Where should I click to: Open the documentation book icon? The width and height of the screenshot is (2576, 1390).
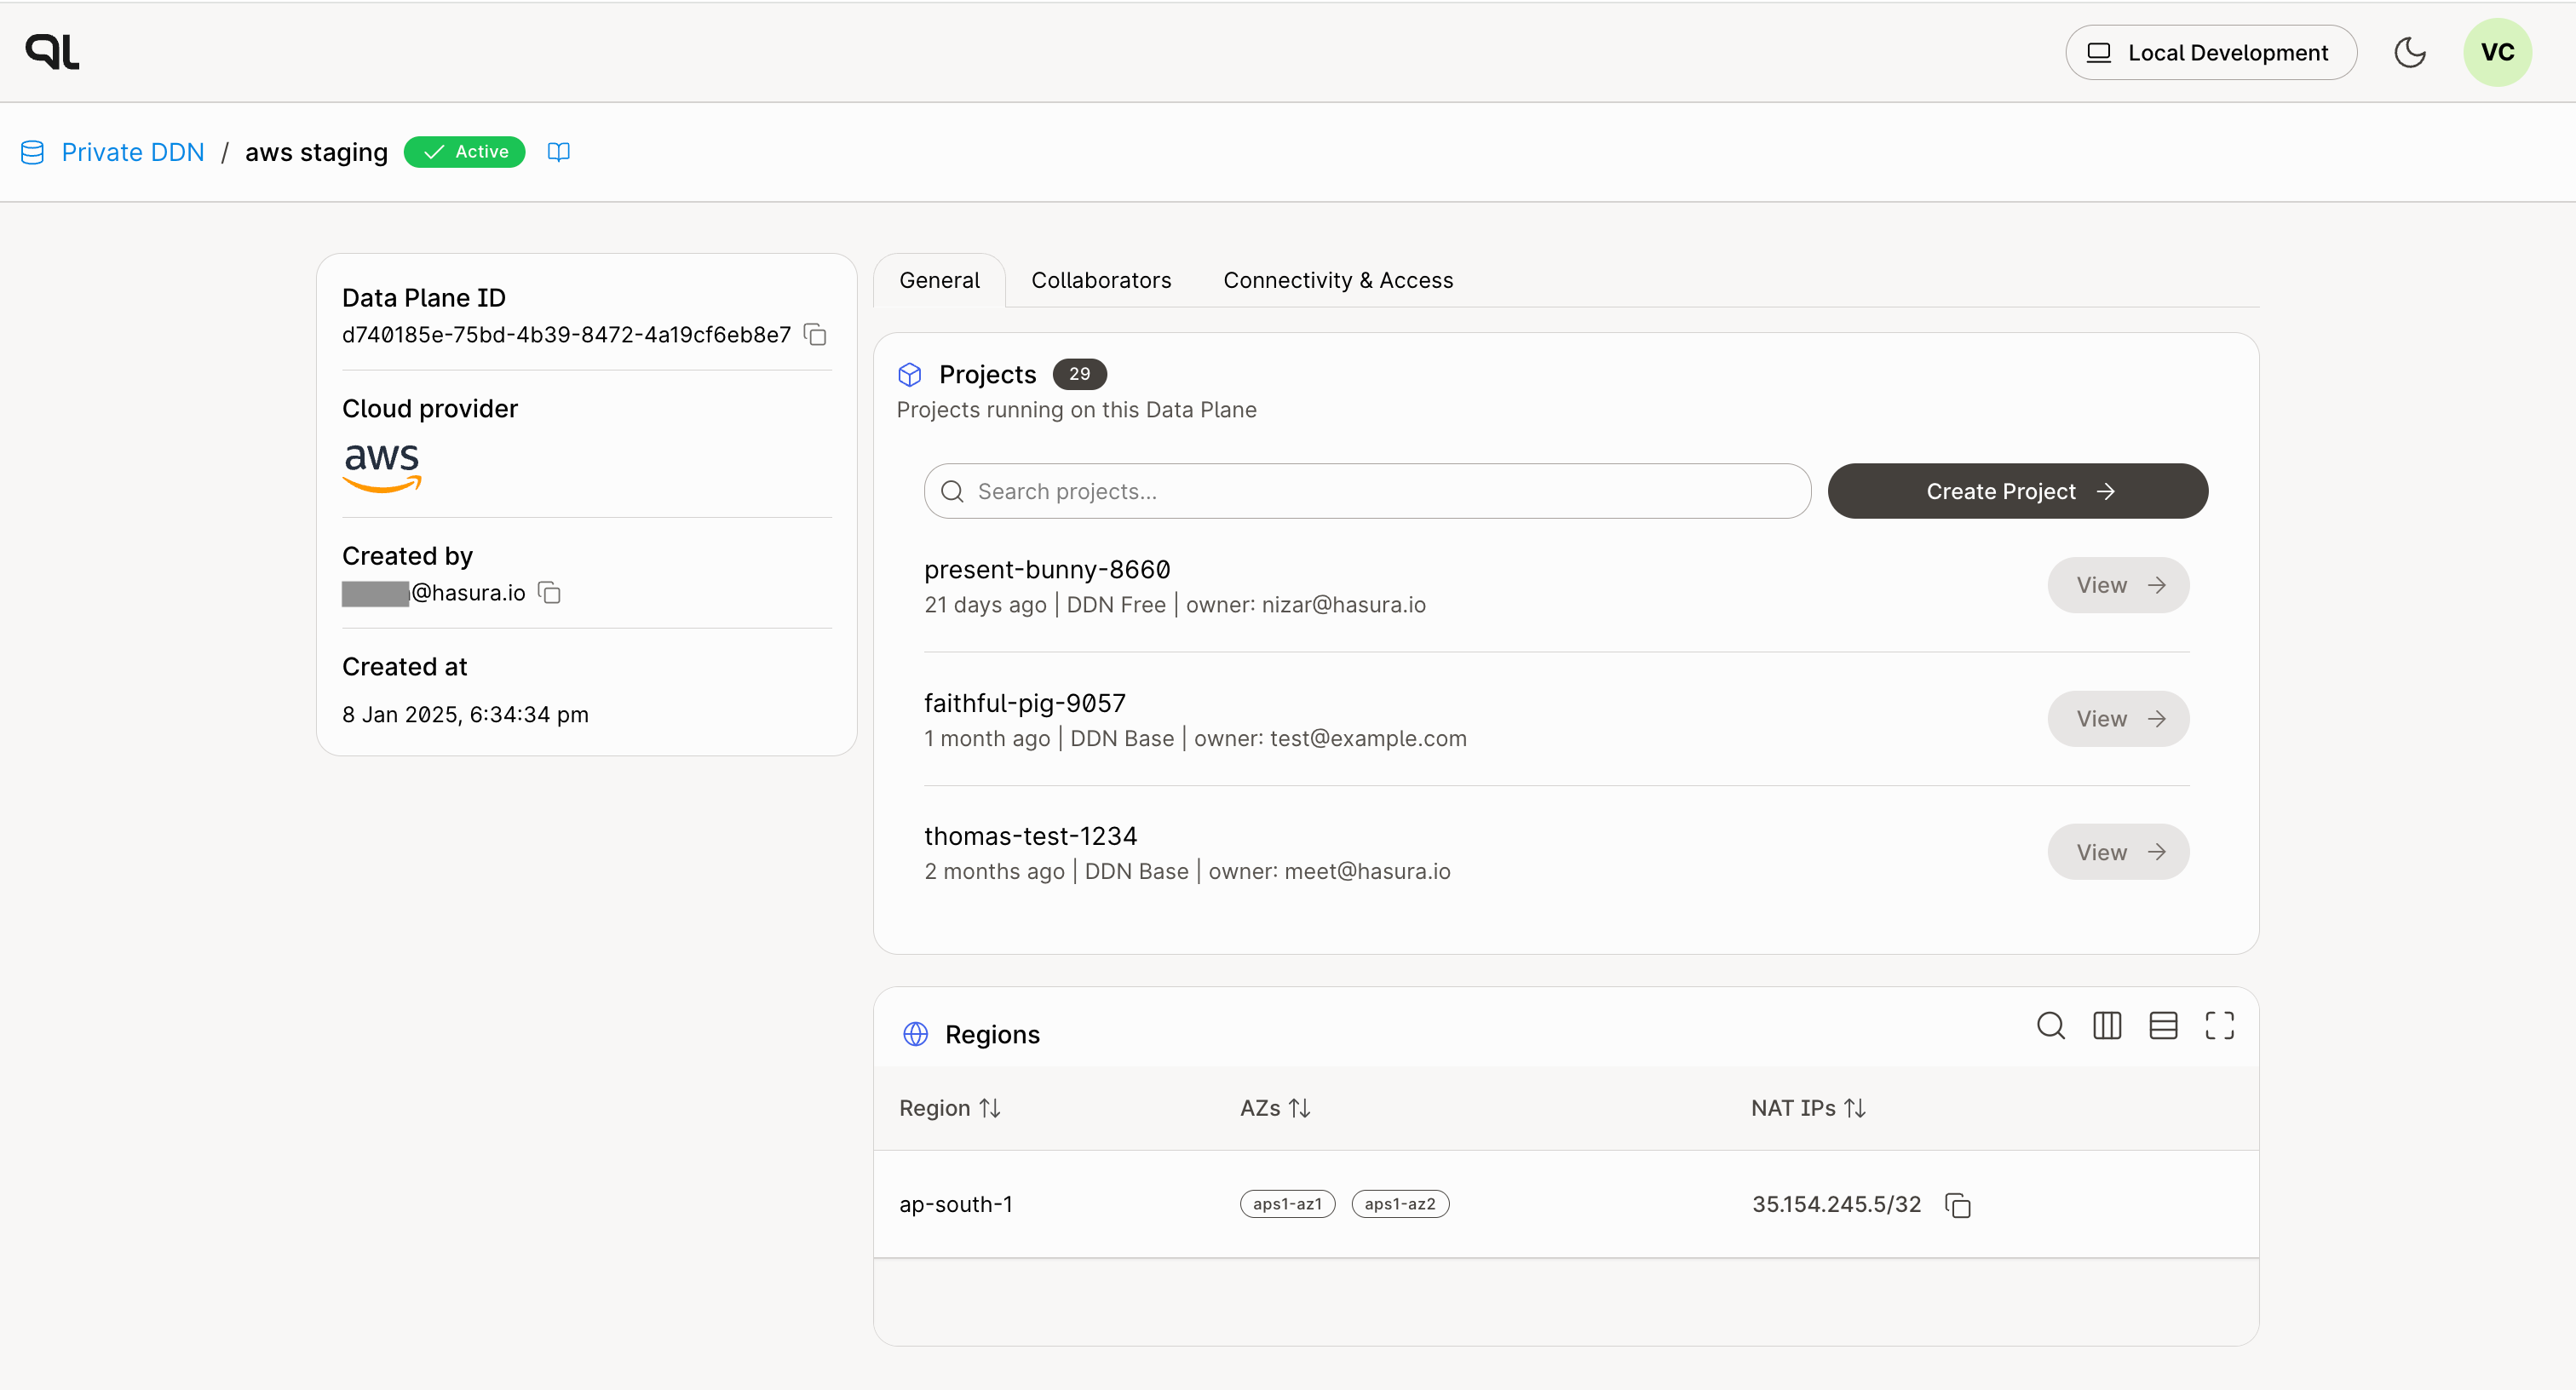click(559, 152)
